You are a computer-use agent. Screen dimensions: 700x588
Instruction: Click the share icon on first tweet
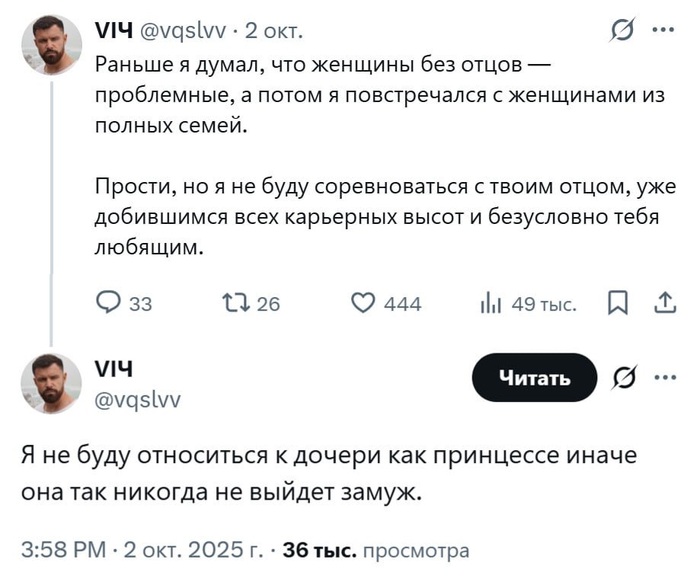tap(663, 303)
